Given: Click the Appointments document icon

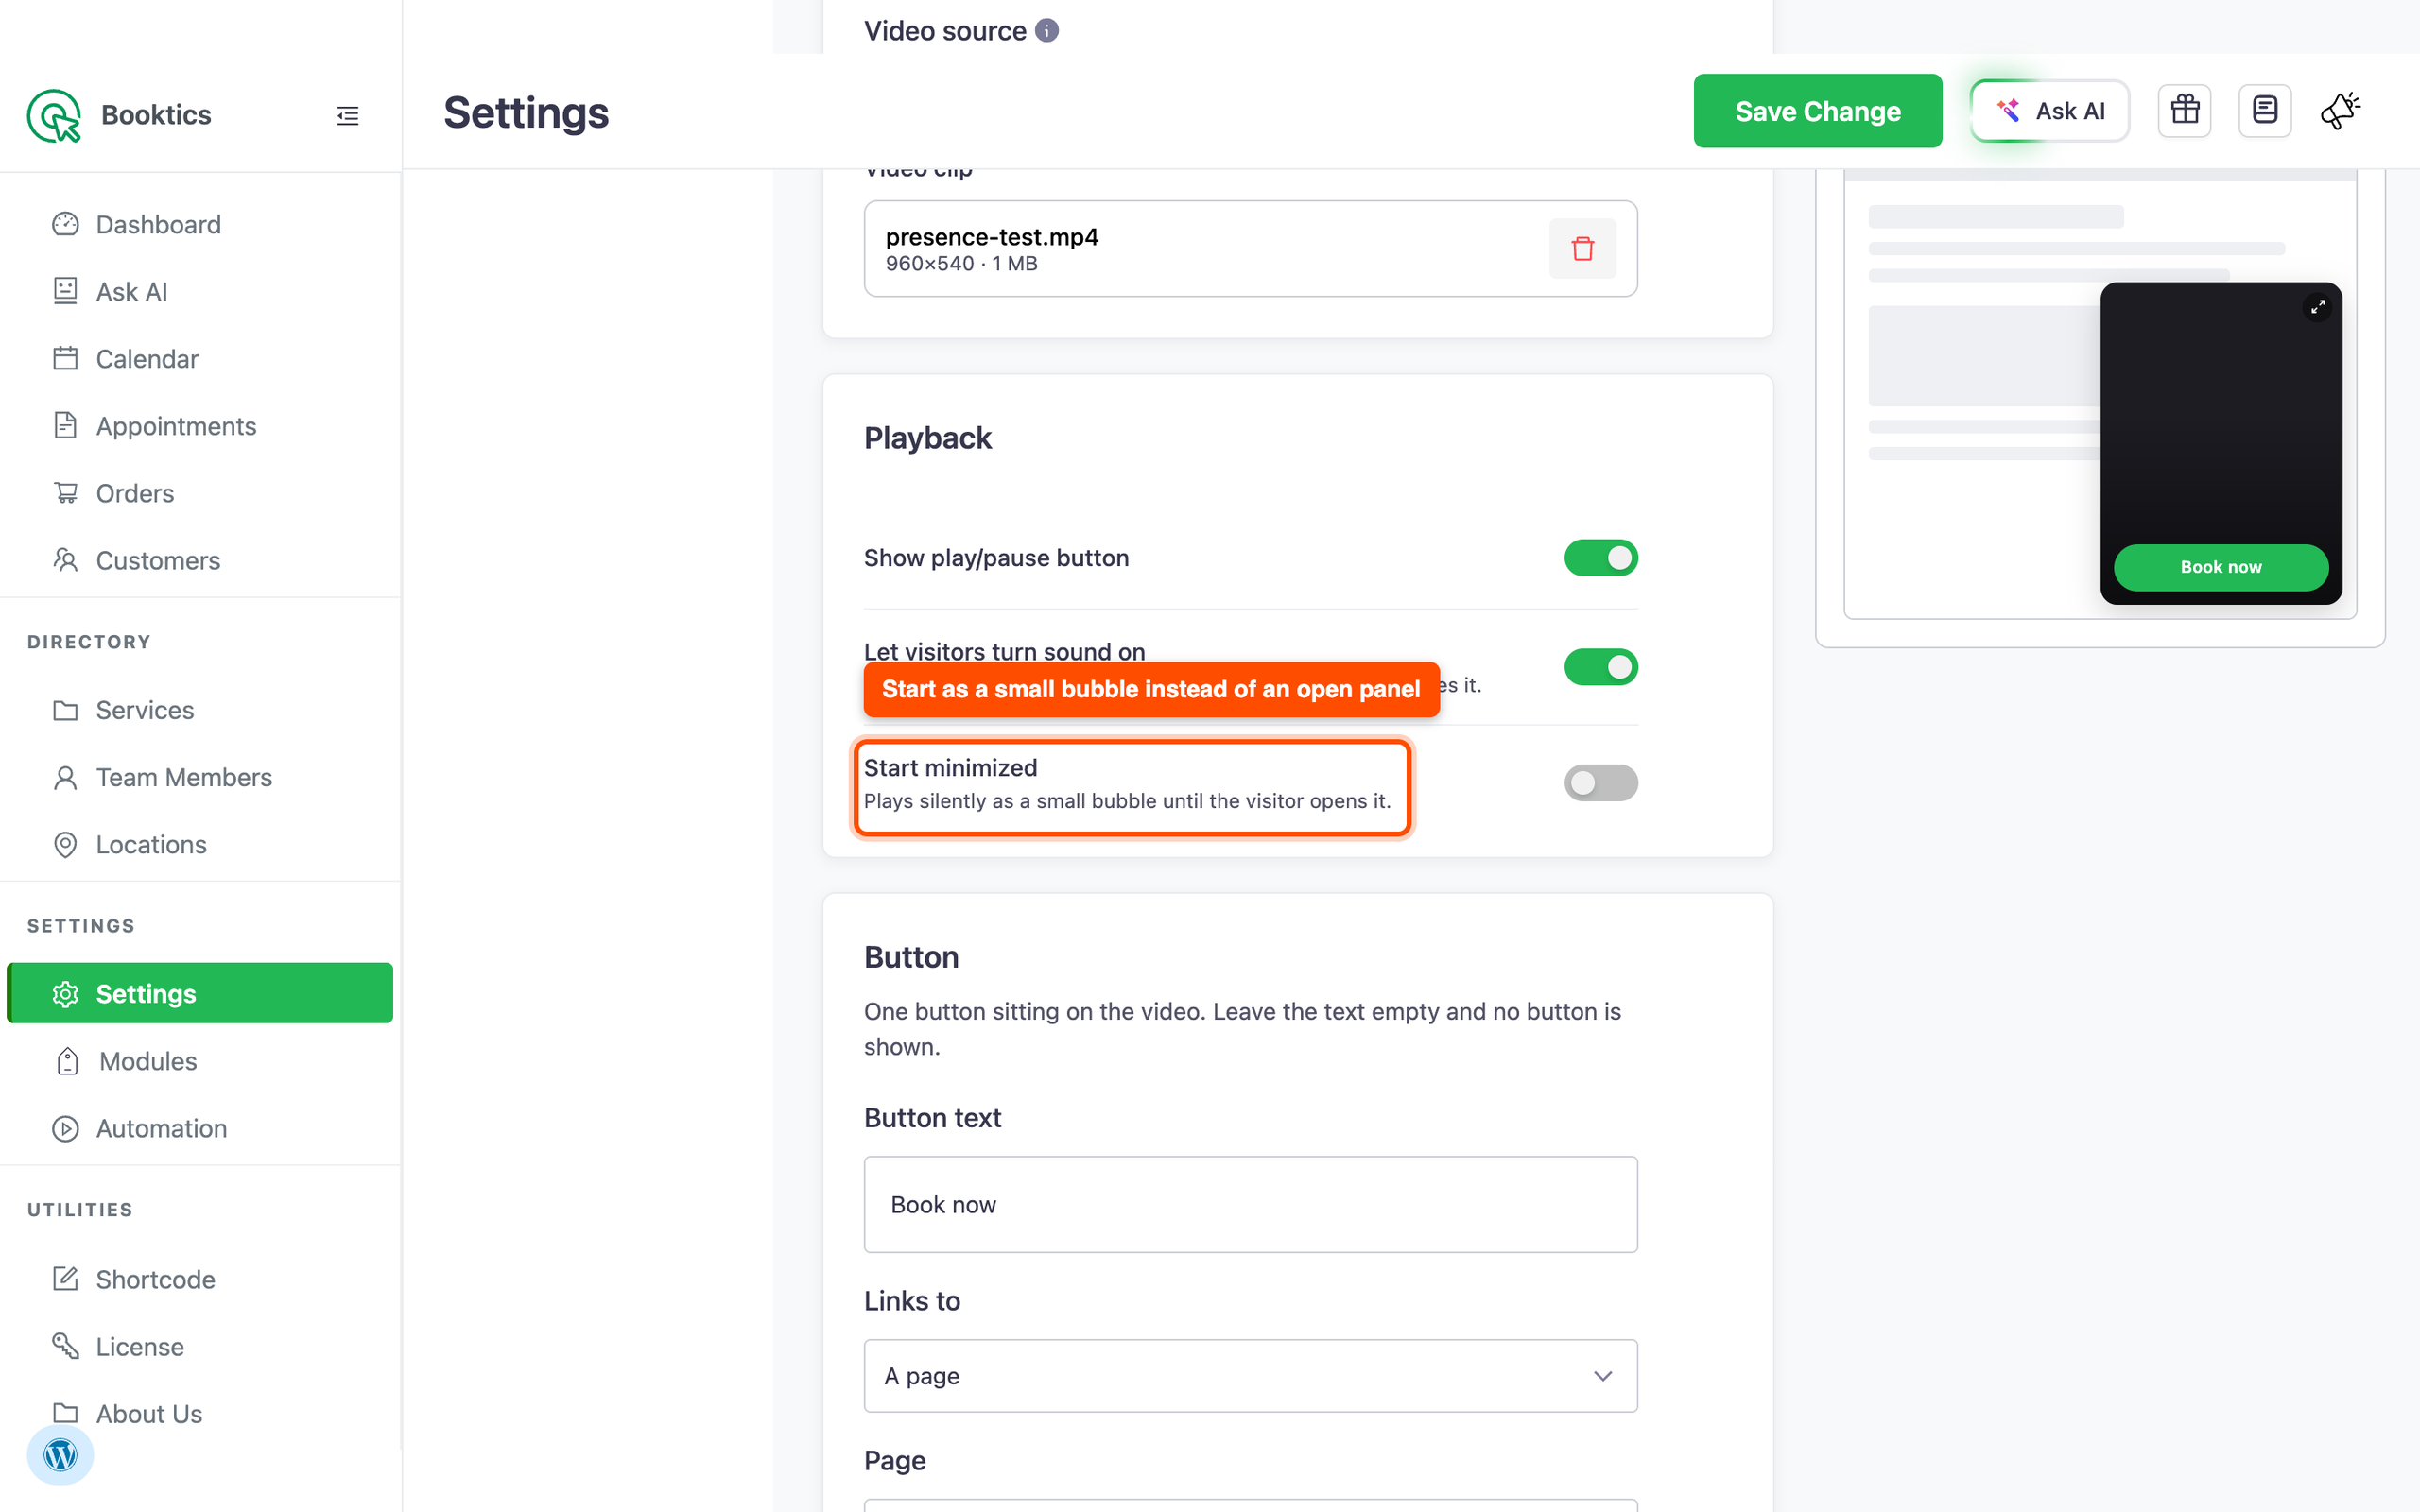Looking at the screenshot, I should click(x=65, y=425).
